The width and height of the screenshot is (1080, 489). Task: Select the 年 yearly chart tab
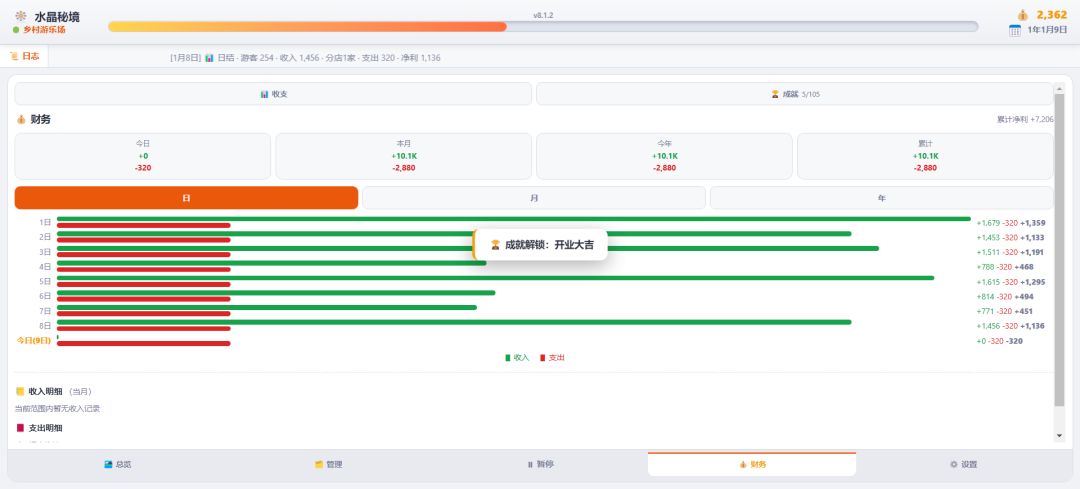(882, 198)
